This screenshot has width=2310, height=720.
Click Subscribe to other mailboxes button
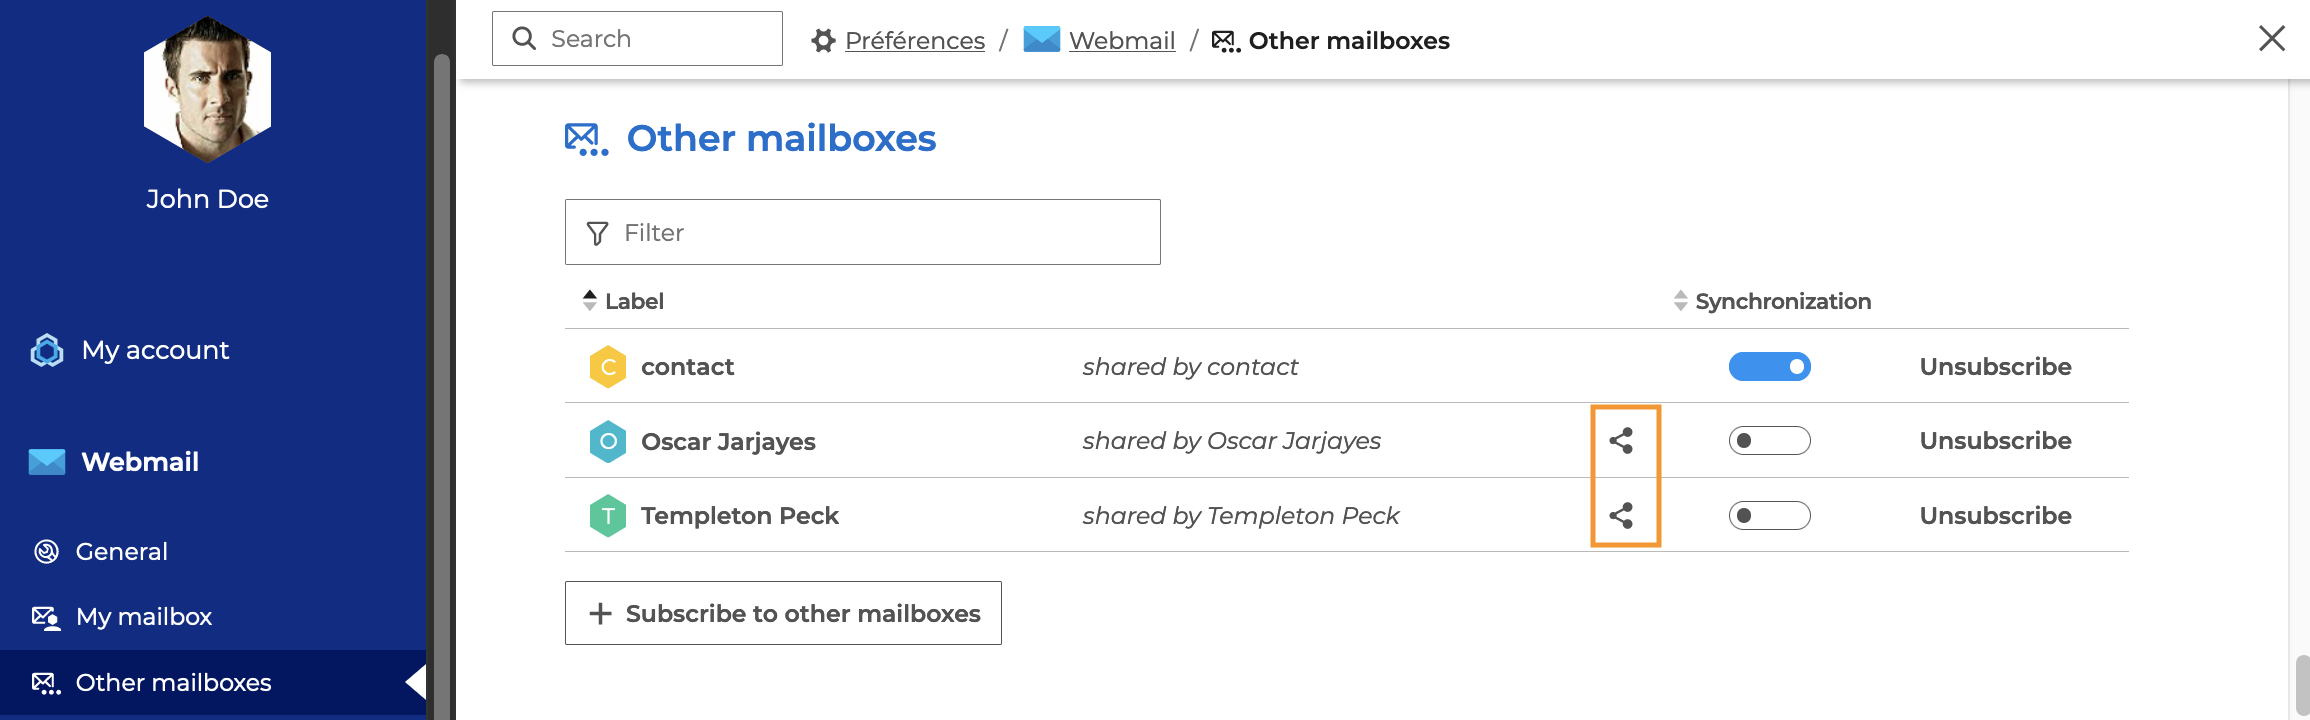click(783, 613)
